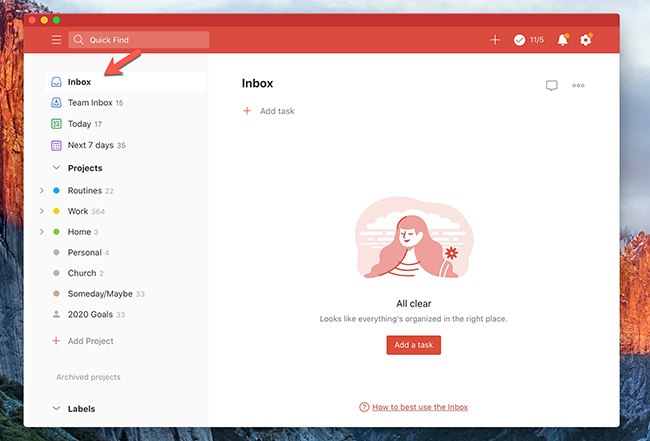Viewport: 650px width, 441px height.
Task: Open the three-dot more actions menu
Action: pyautogui.click(x=578, y=85)
